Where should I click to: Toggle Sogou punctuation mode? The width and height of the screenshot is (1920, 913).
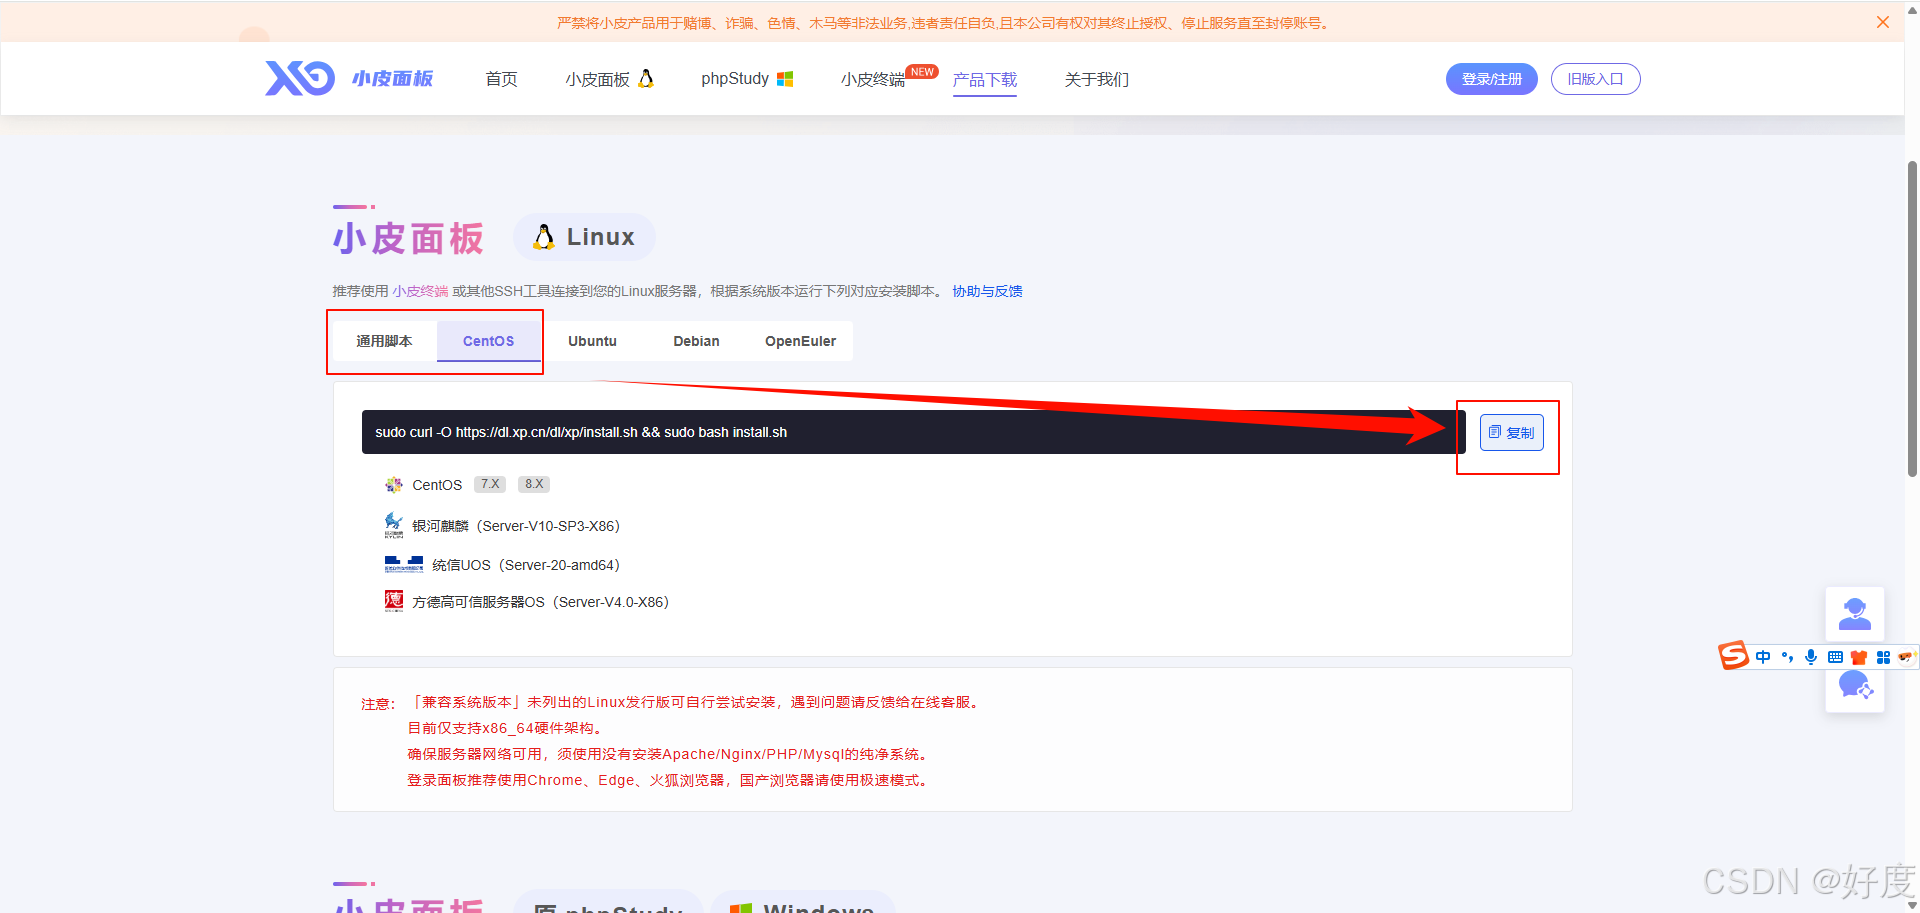[1787, 657]
